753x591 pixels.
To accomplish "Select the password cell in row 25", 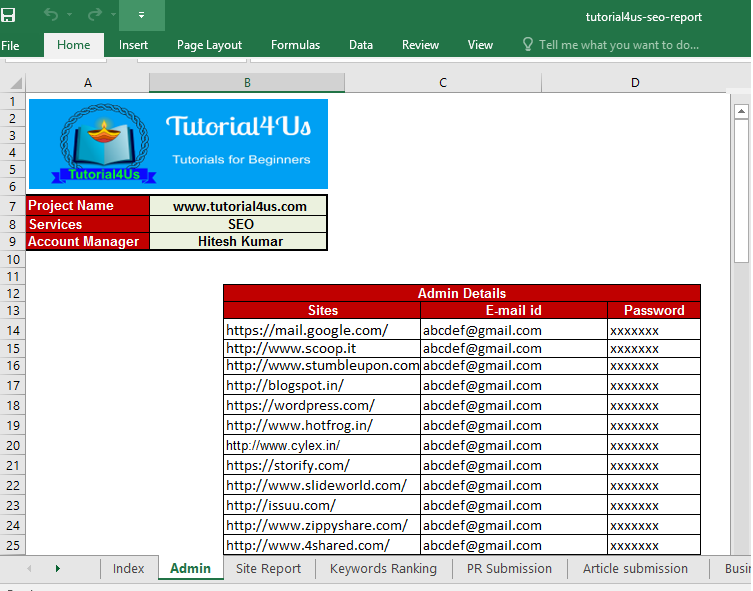I will coord(654,545).
